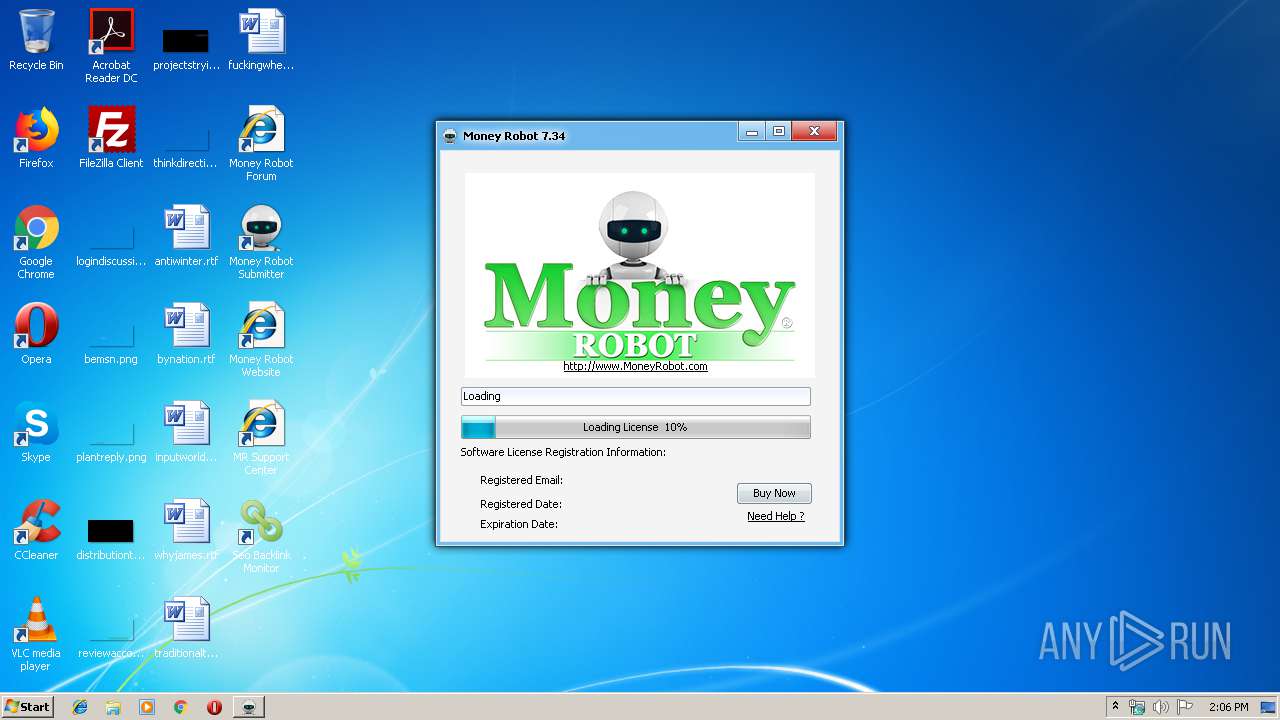The height and width of the screenshot is (720, 1280).
Task: Open the traditionalt... Word document
Action: tap(186, 628)
